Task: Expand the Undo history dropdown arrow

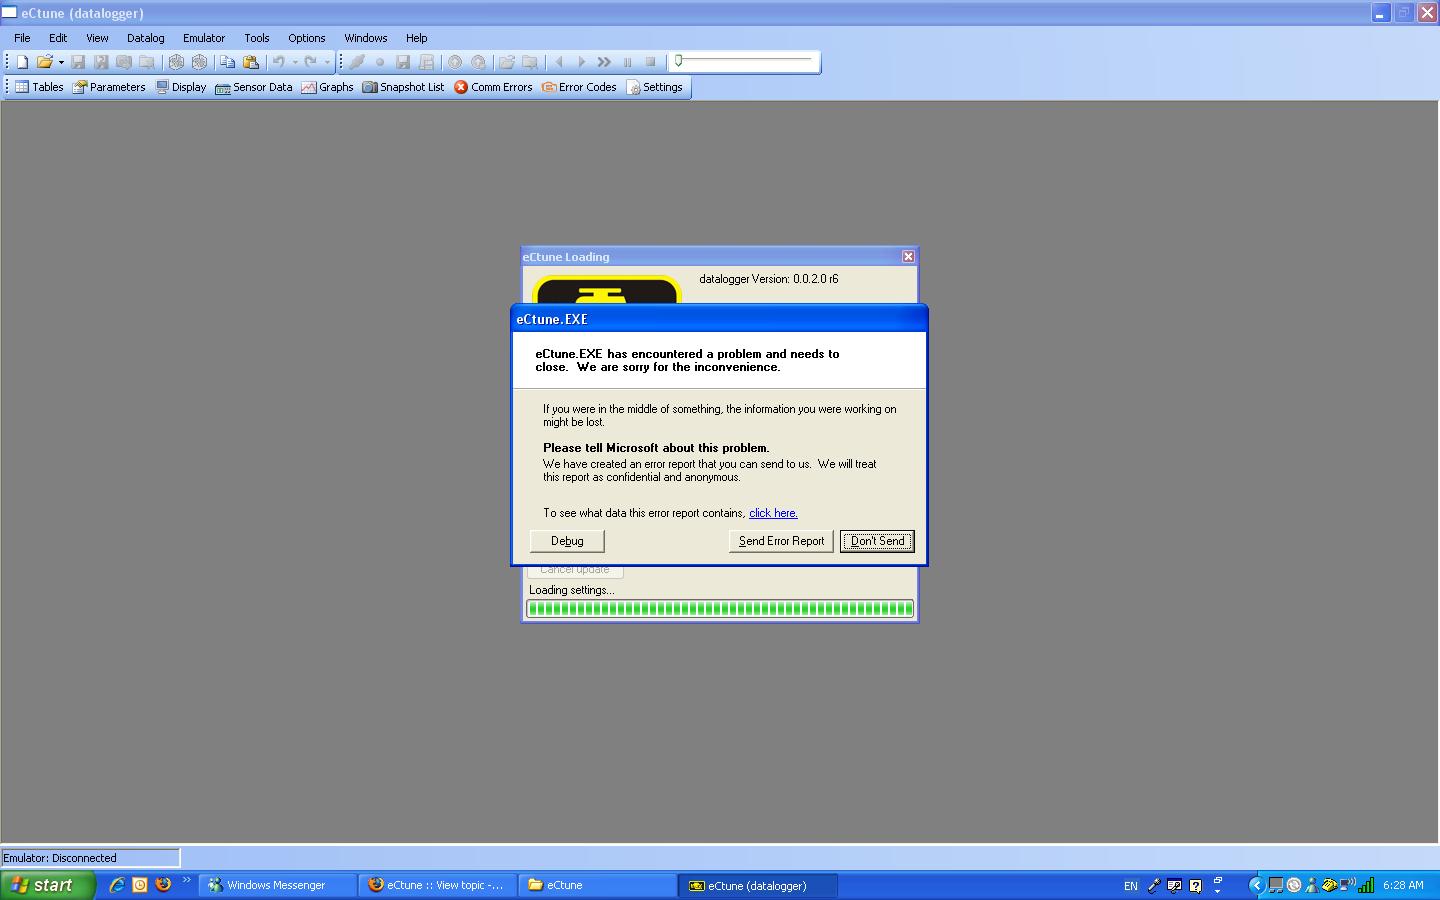Action: tap(295, 62)
